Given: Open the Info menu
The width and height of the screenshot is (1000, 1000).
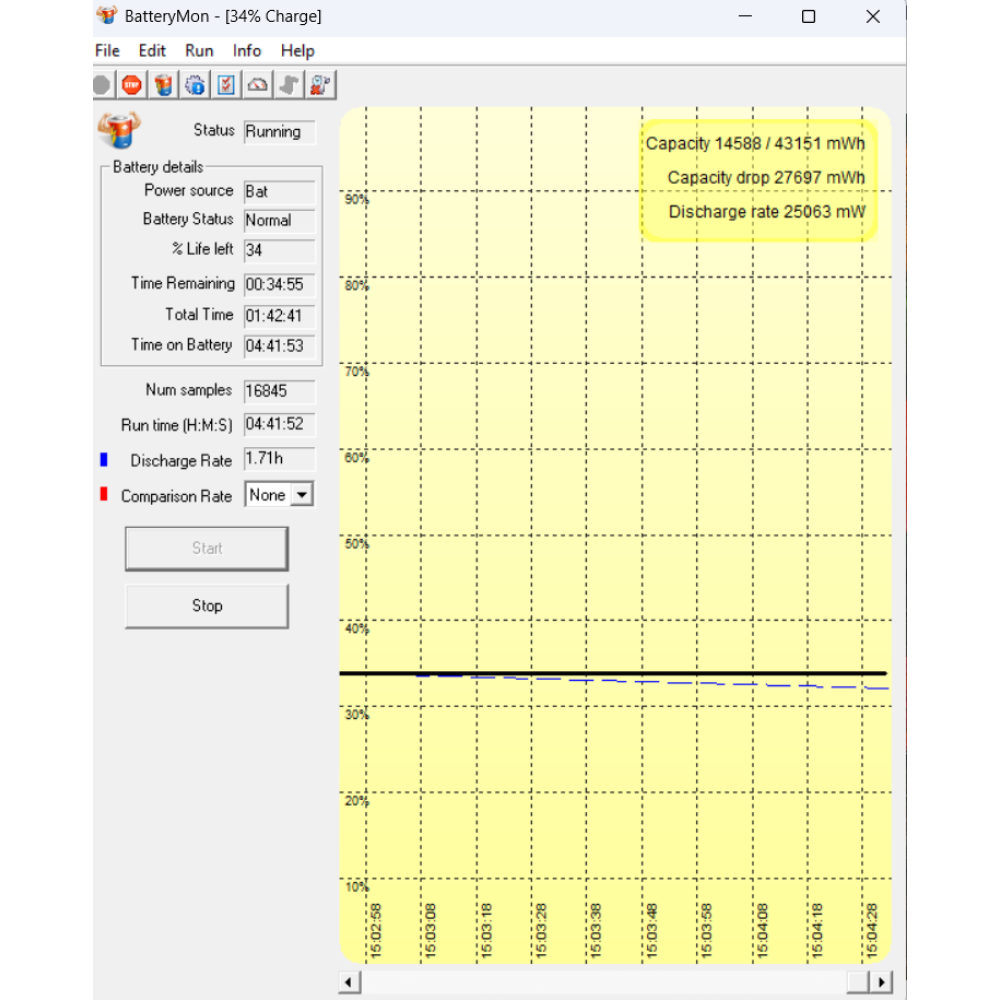Looking at the screenshot, I should 247,51.
